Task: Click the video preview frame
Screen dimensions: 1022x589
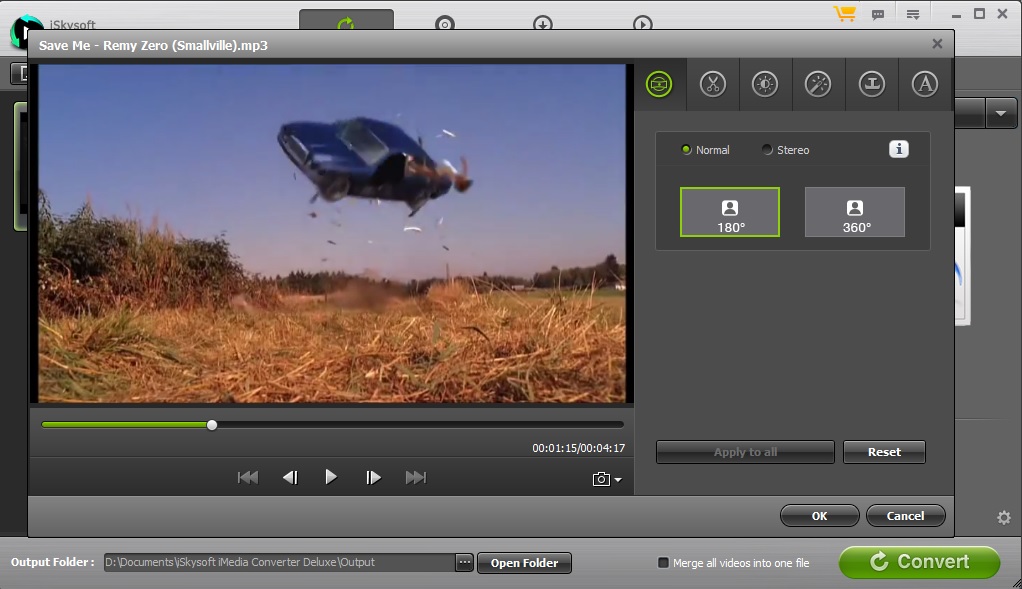Action: point(332,233)
